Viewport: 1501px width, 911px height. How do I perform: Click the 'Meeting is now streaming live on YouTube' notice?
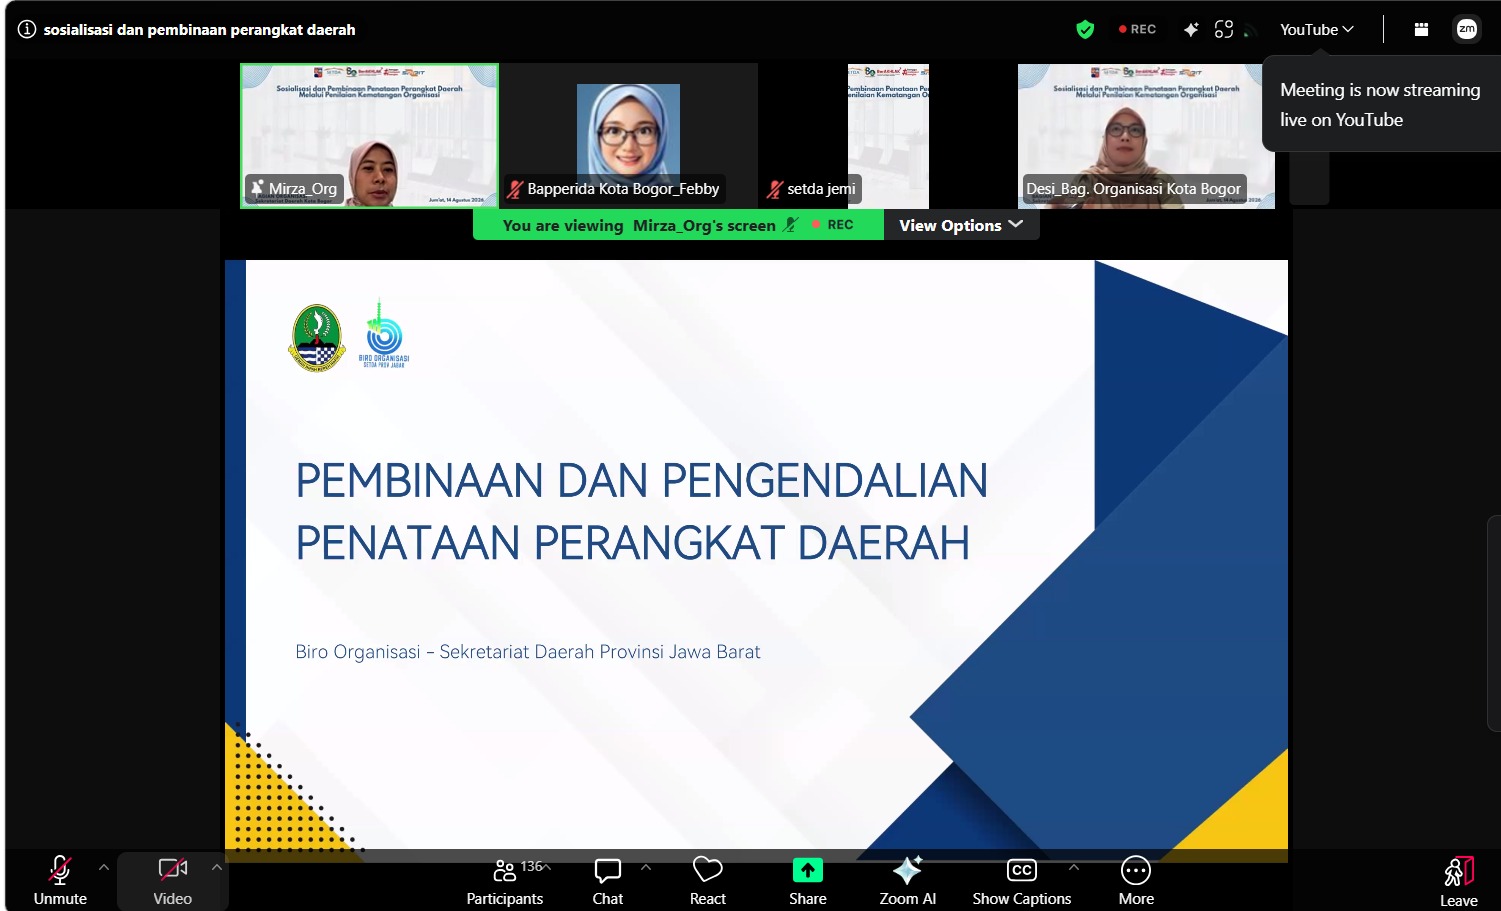click(x=1380, y=104)
